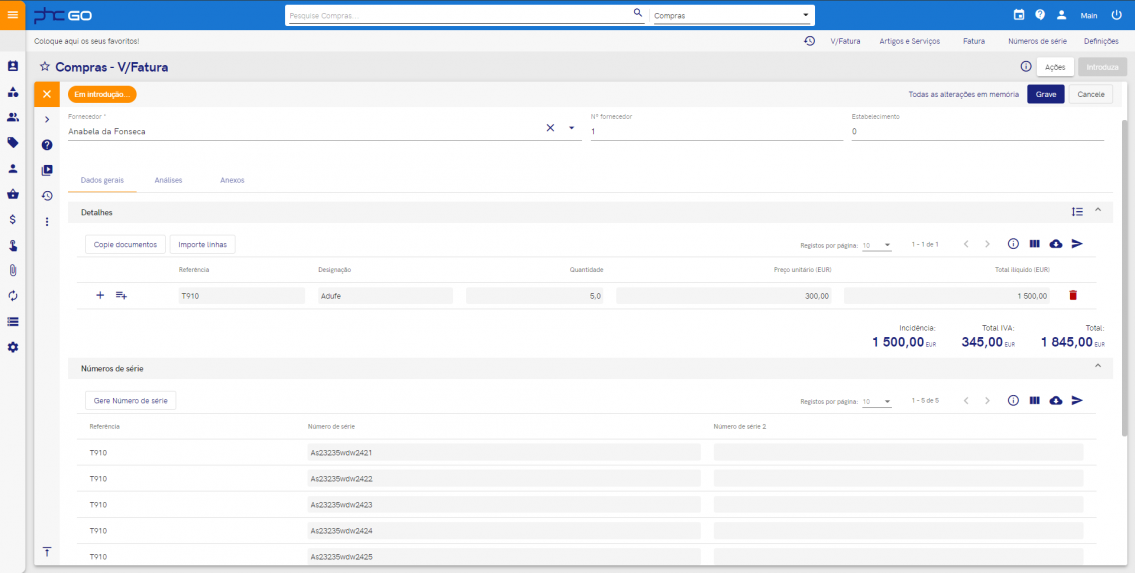Image resolution: width=1135 pixels, height=573 pixels.
Task: Go to previous page in Números de série grid
Action: (x=966, y=400)
